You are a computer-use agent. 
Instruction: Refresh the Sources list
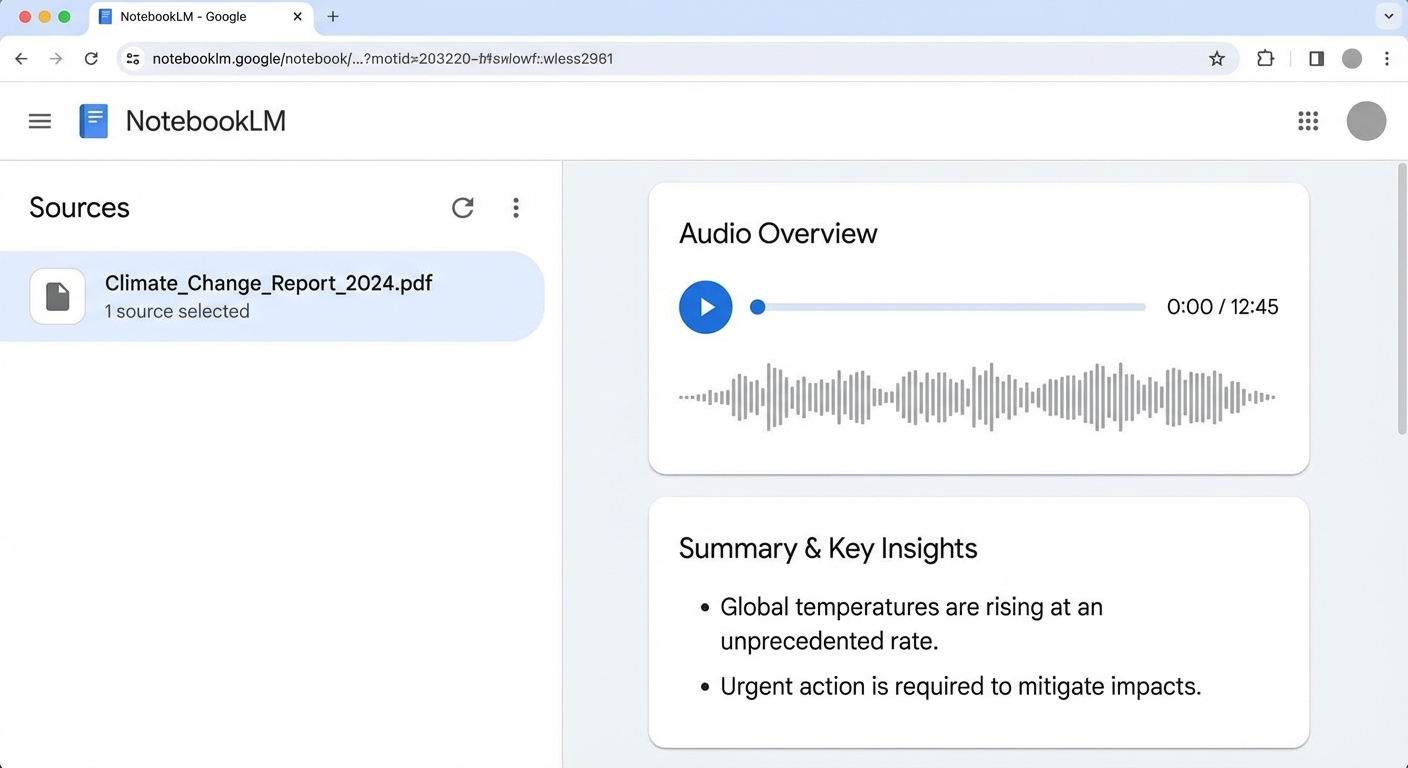click(462, 207)
